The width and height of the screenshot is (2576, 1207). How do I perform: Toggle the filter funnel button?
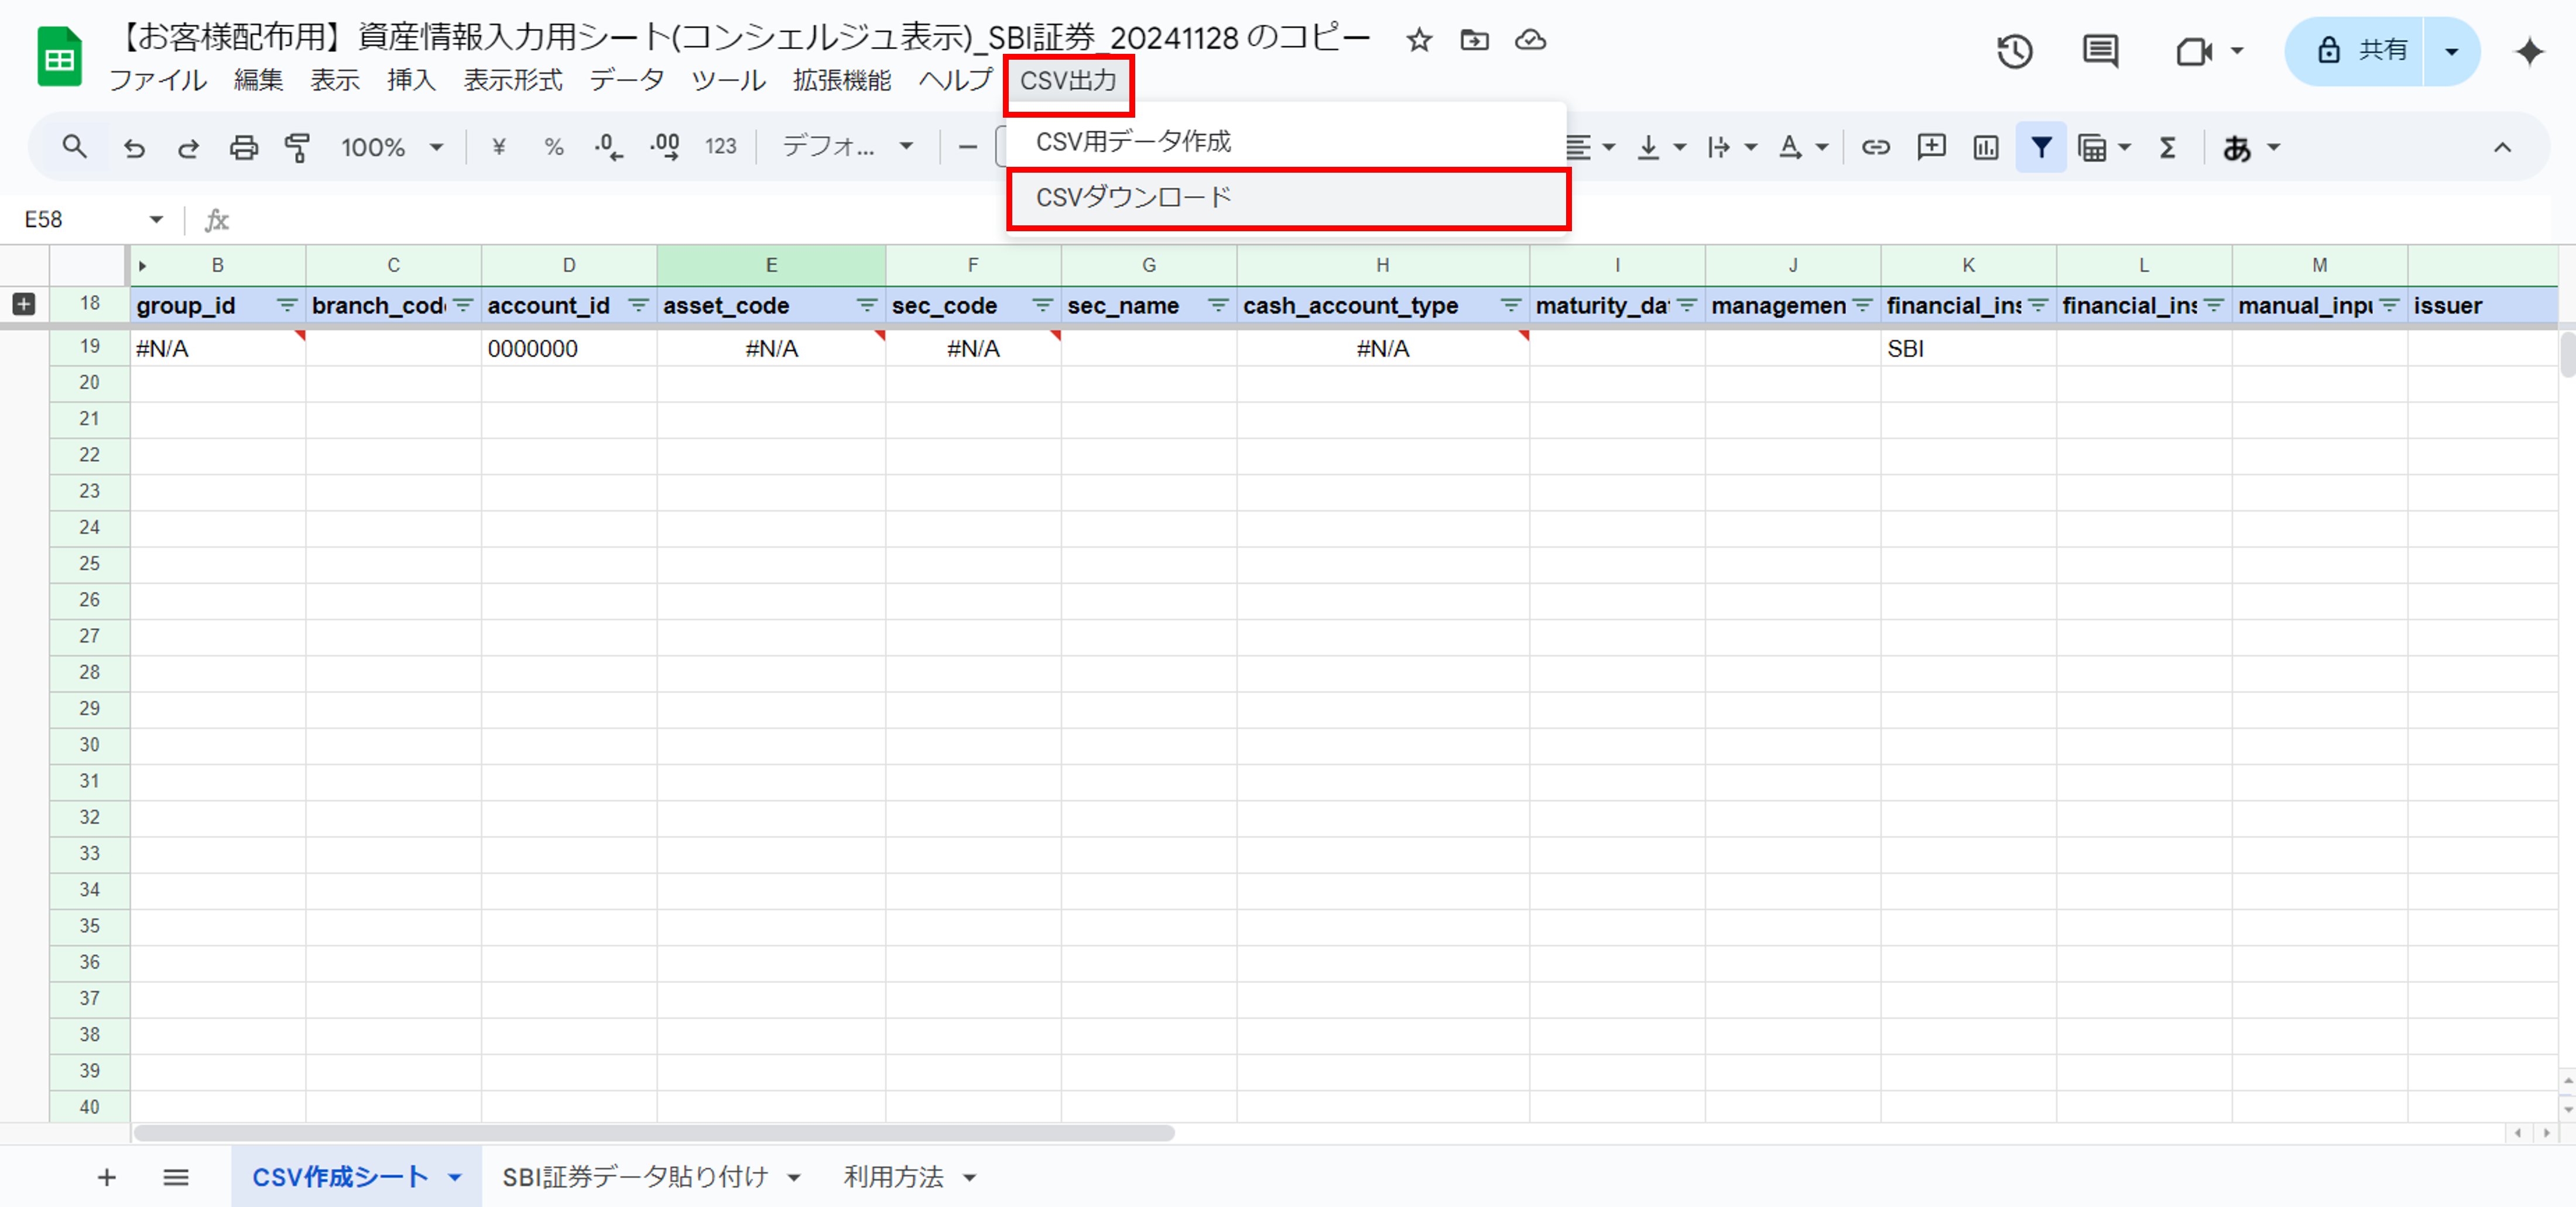(2041, 148)
